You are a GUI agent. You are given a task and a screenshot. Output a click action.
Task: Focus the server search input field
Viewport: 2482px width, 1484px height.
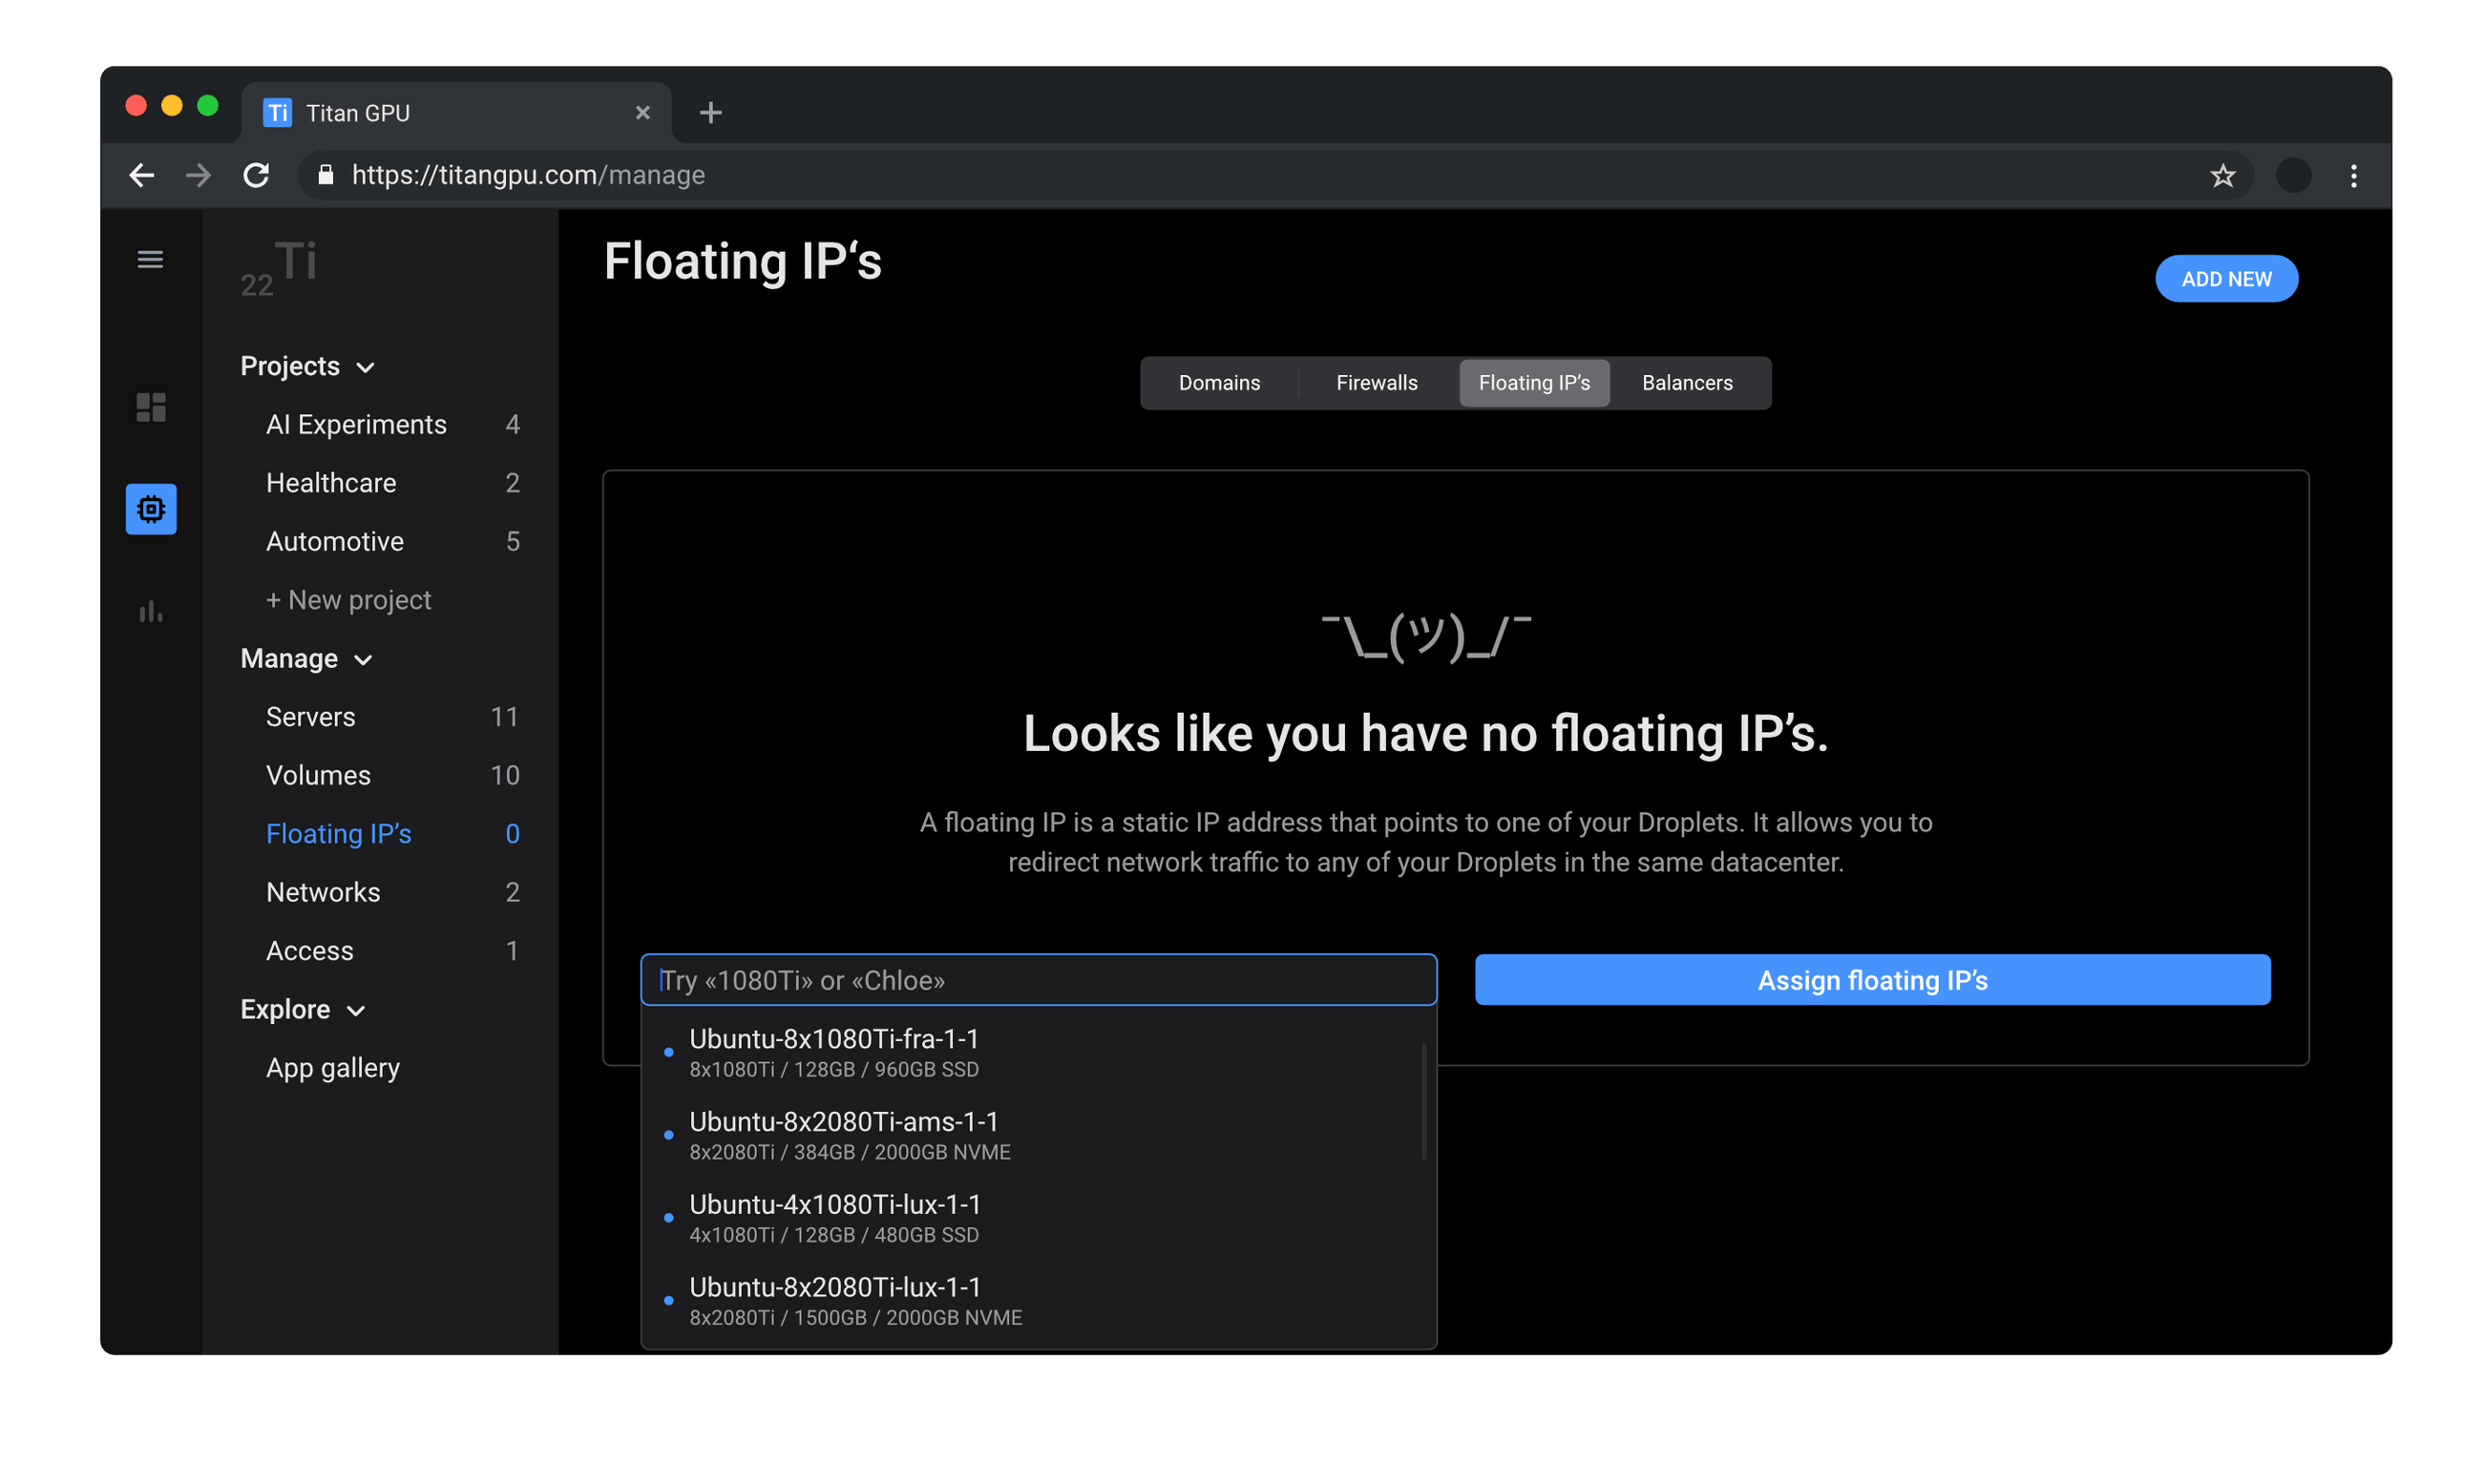coord(1038,980)
